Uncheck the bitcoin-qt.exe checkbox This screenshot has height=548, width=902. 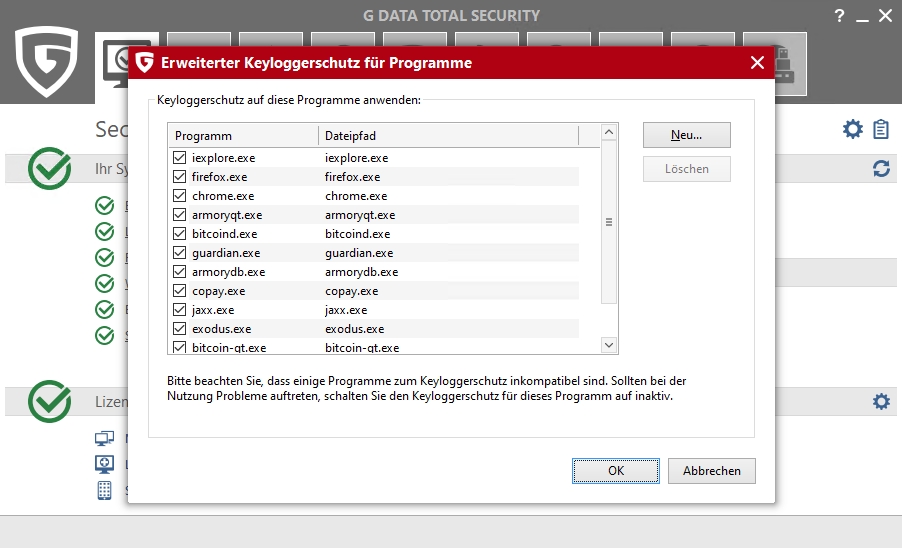[179, 347]
